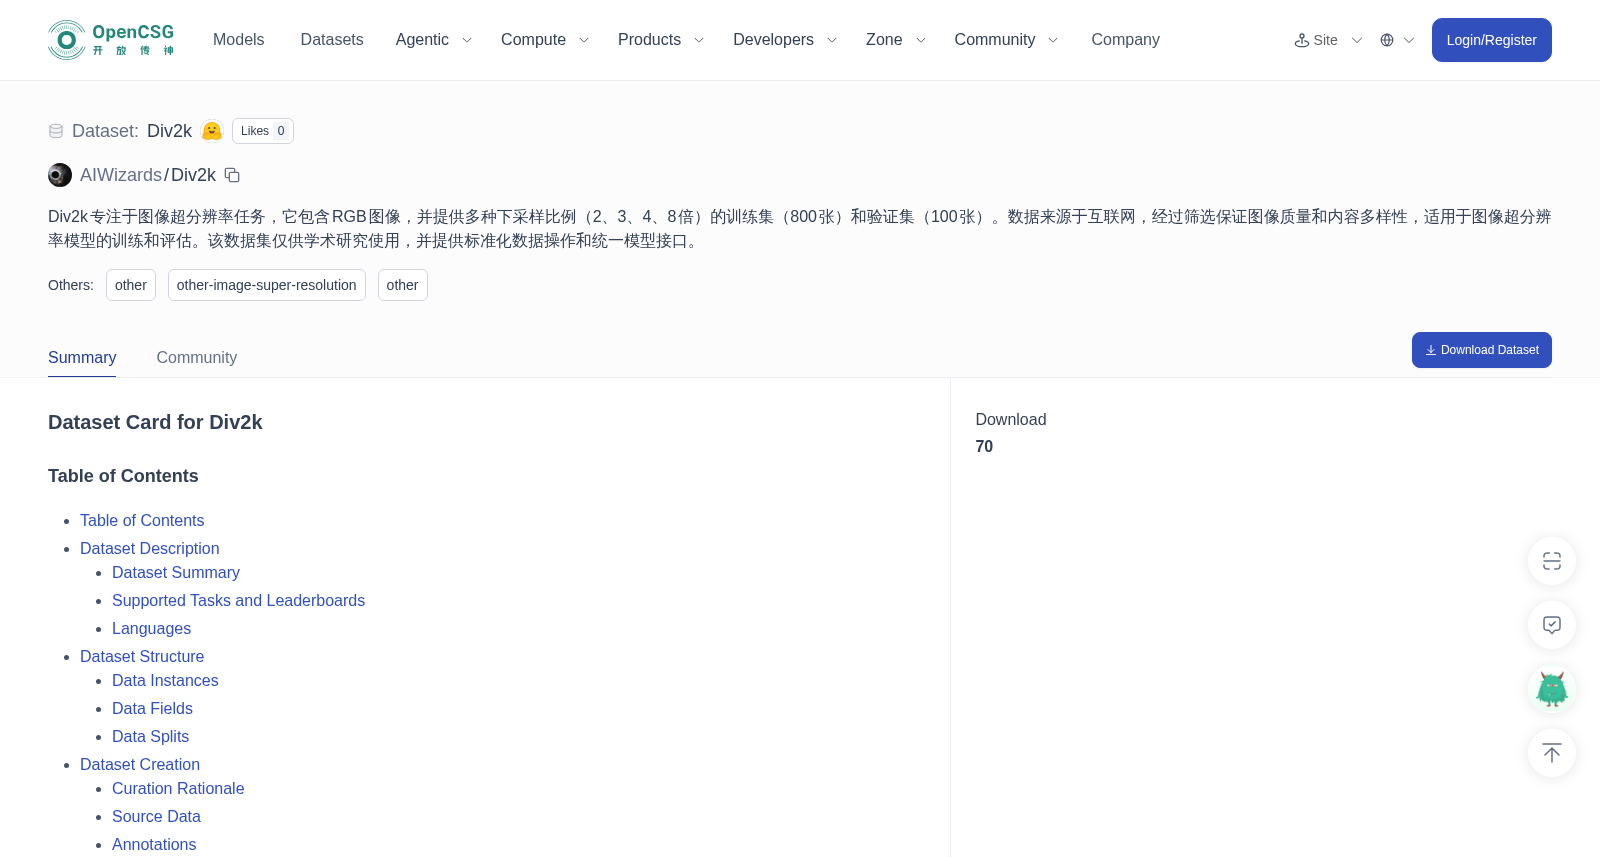Open the Annotations link
Screen dimensions: 1600x857
click(154, 844)
